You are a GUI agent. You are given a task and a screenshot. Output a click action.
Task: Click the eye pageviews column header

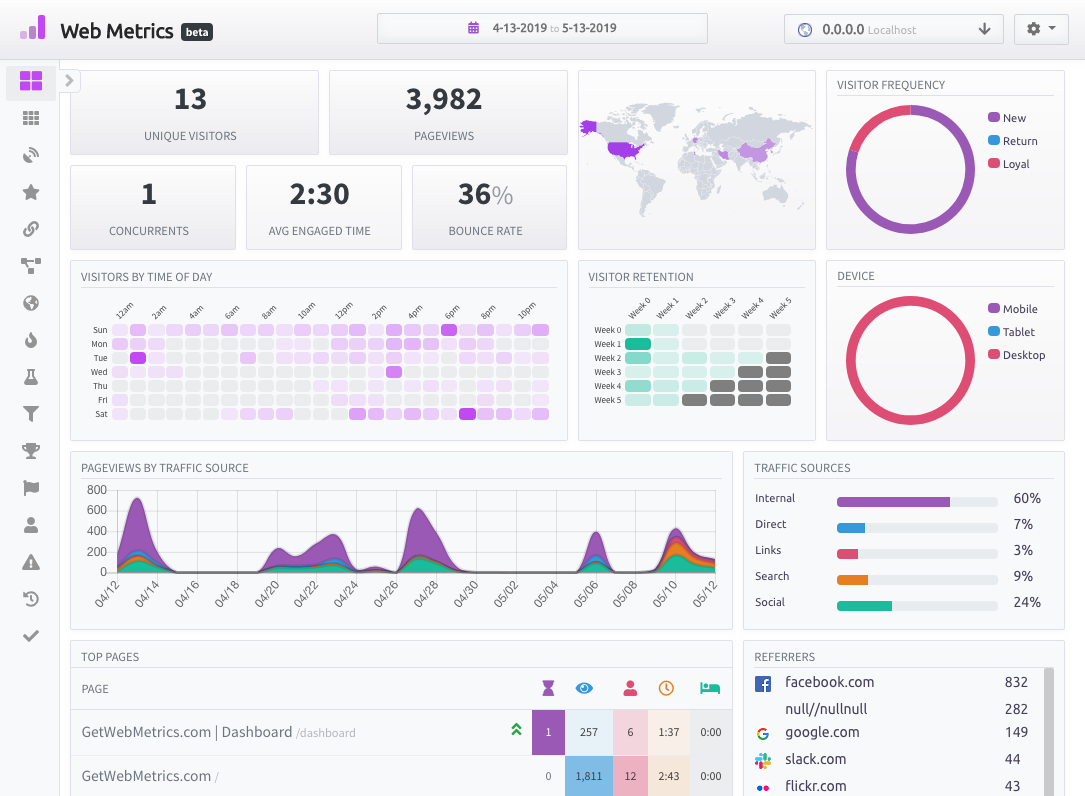pos(585,688)
